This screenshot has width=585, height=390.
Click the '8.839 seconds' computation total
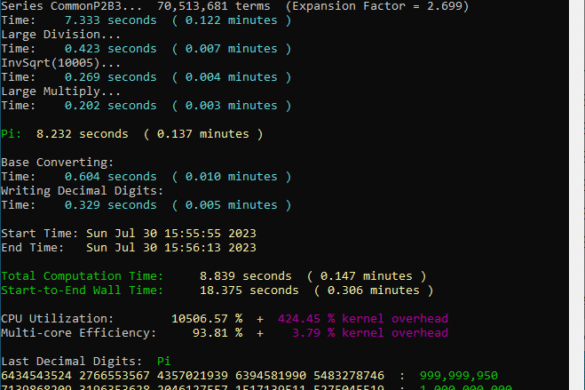(x=245, y=276)
